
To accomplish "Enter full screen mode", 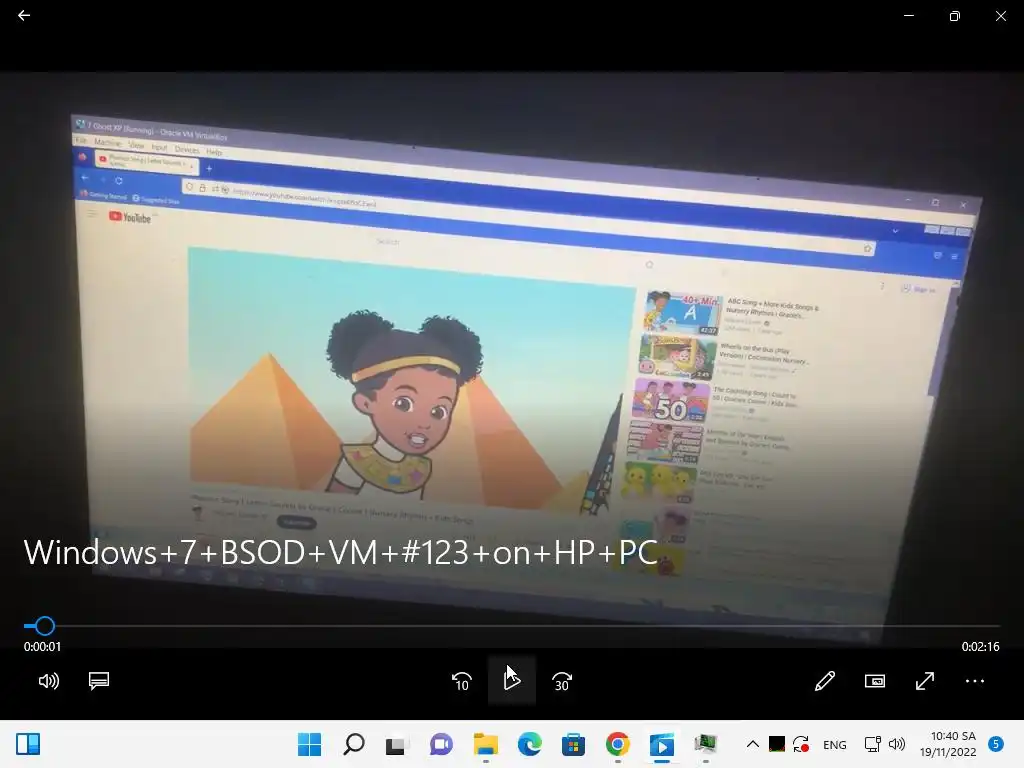I will pyautogui.click(x=925, y=681).
